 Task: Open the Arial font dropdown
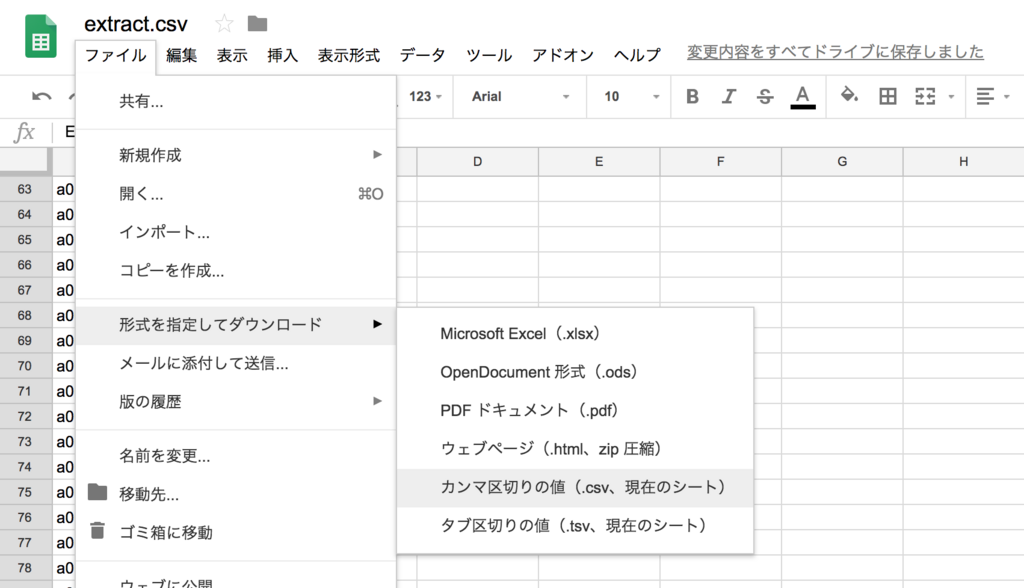tap(520, 97)
